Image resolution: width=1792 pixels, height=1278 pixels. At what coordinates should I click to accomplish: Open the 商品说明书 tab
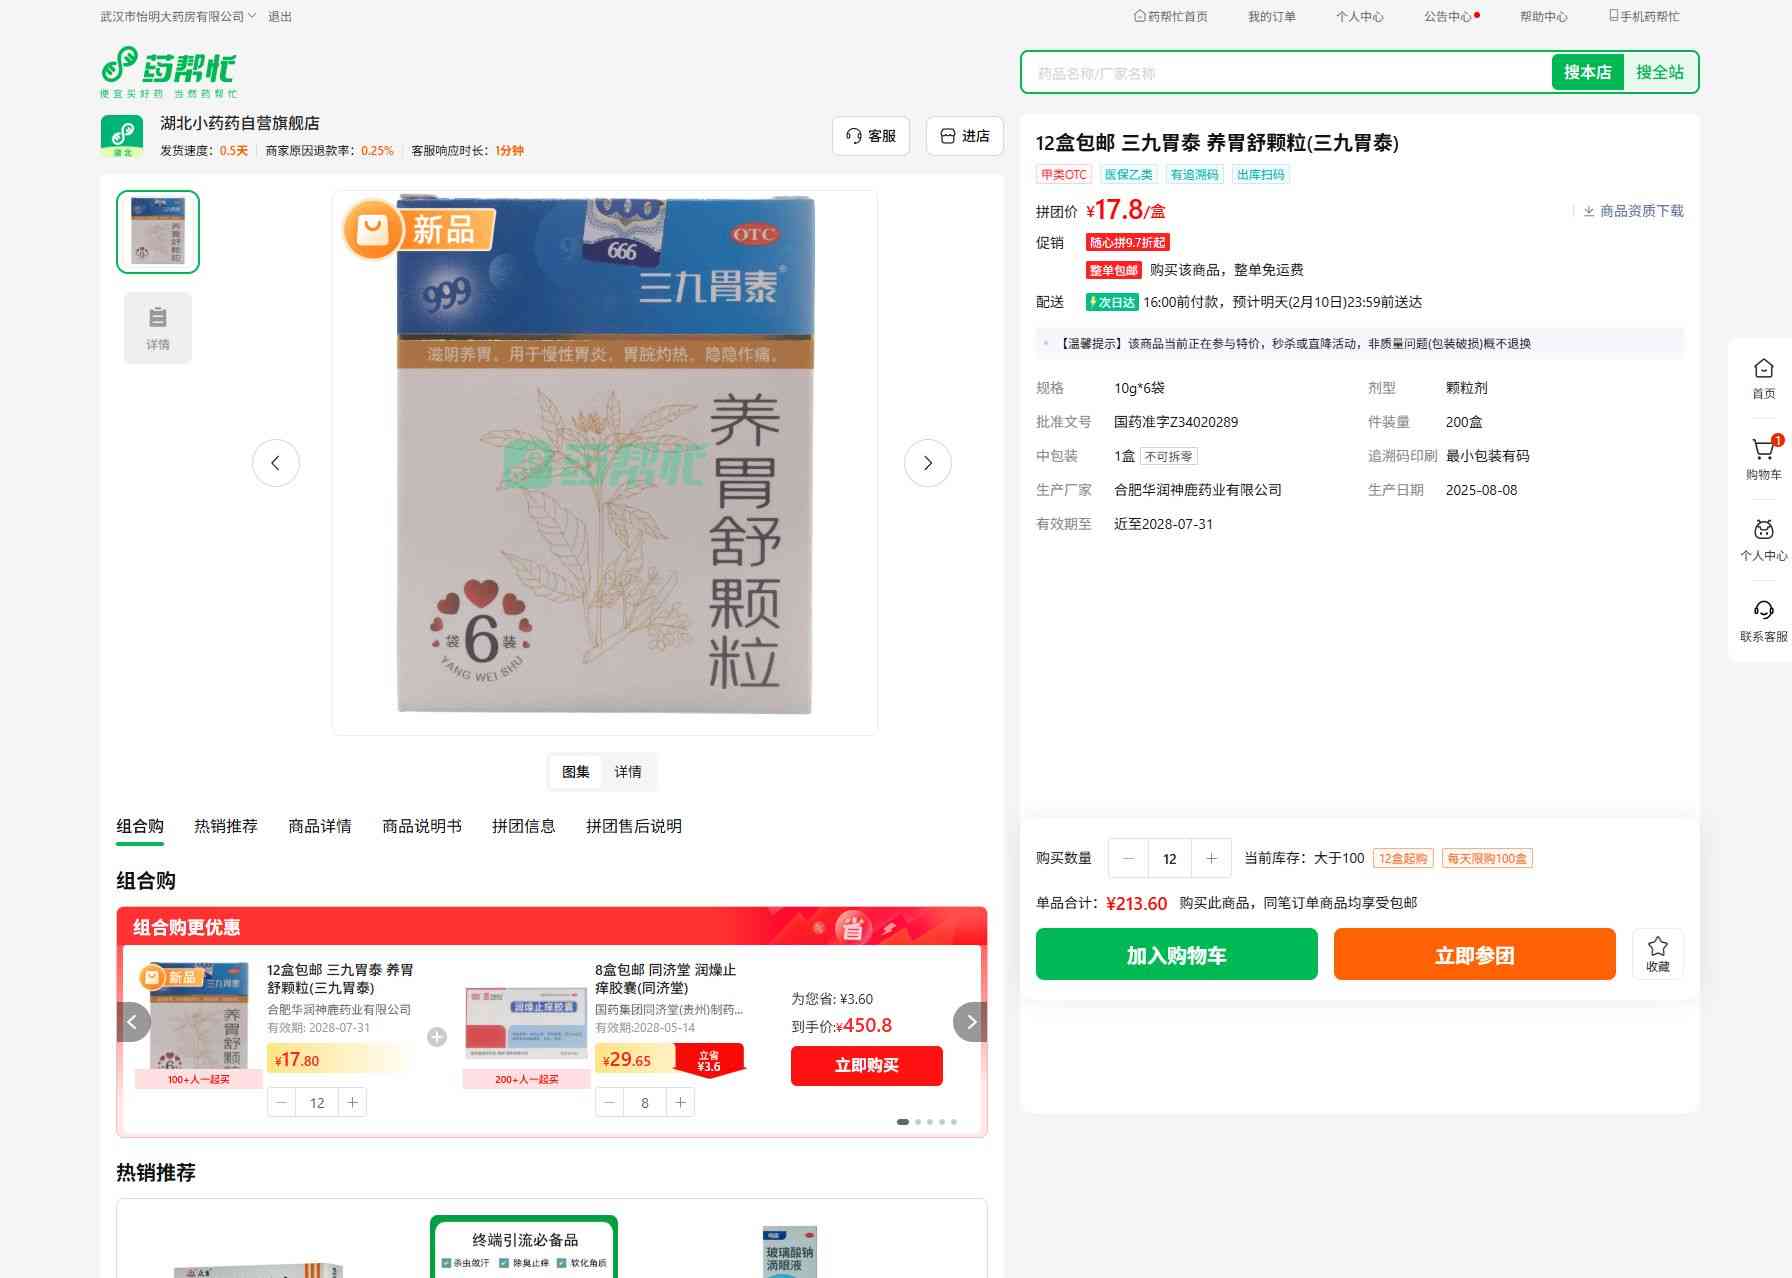click(421, 826)
